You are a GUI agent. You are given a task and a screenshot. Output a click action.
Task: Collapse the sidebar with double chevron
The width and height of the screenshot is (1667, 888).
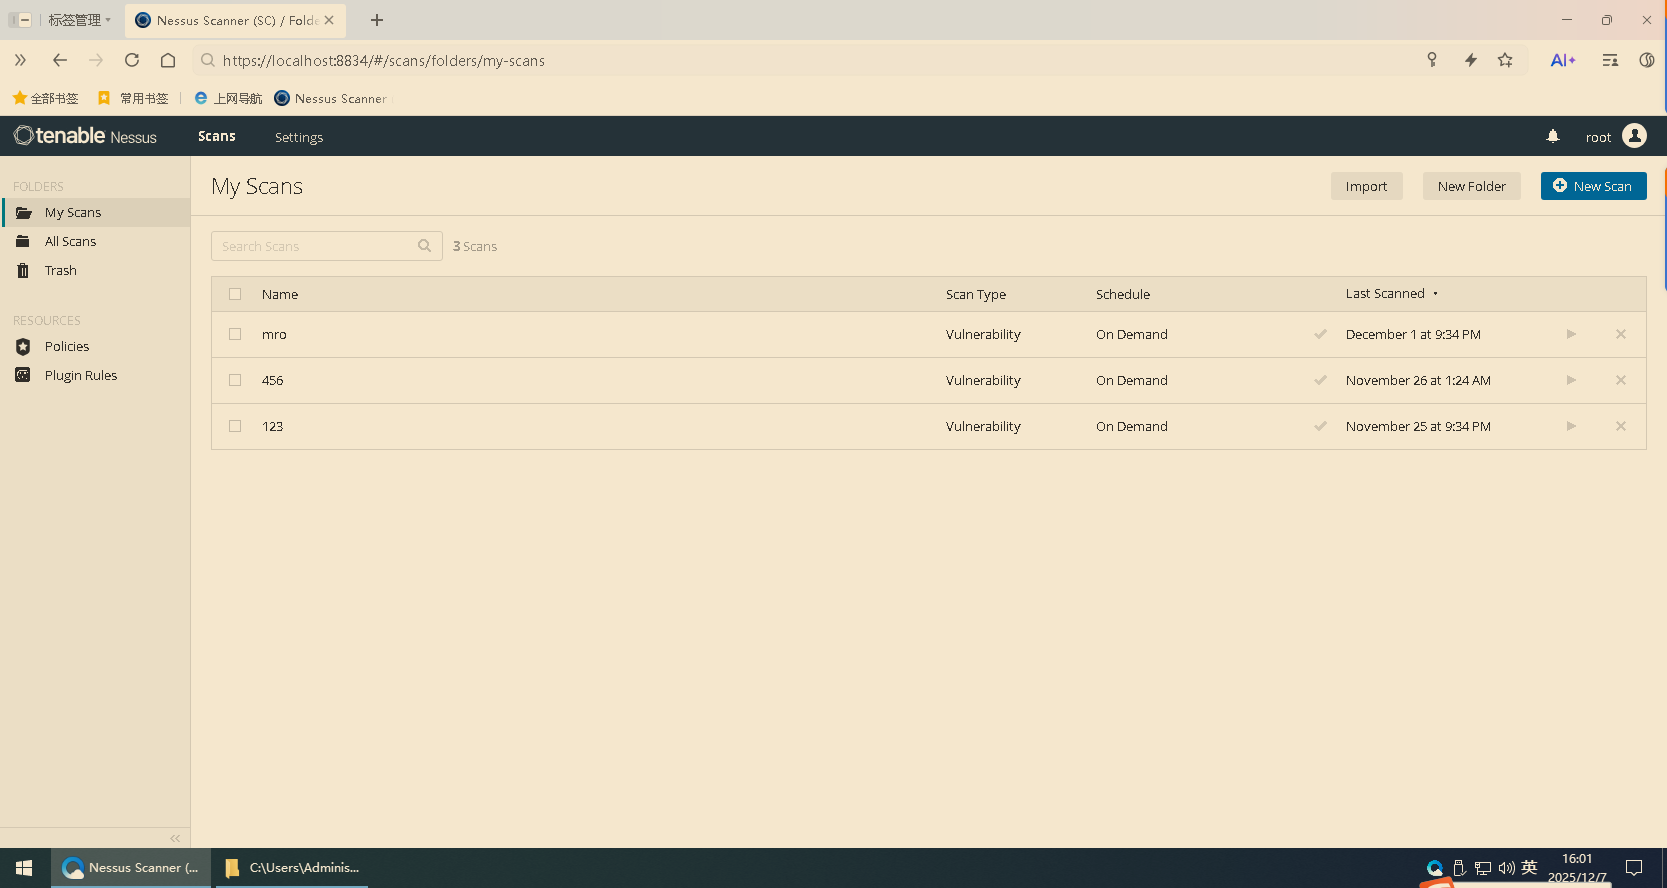[175, 838]
